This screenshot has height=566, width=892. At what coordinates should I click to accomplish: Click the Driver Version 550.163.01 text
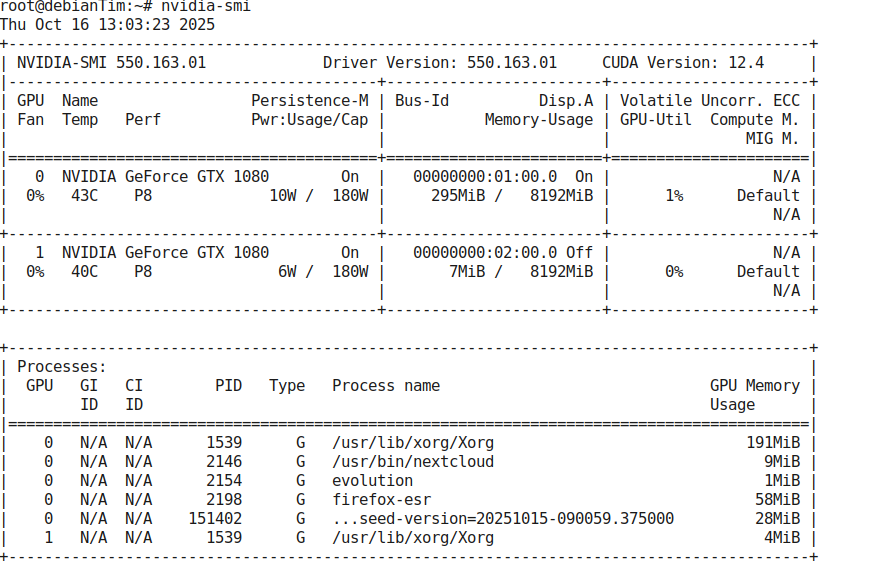point(439,63)
